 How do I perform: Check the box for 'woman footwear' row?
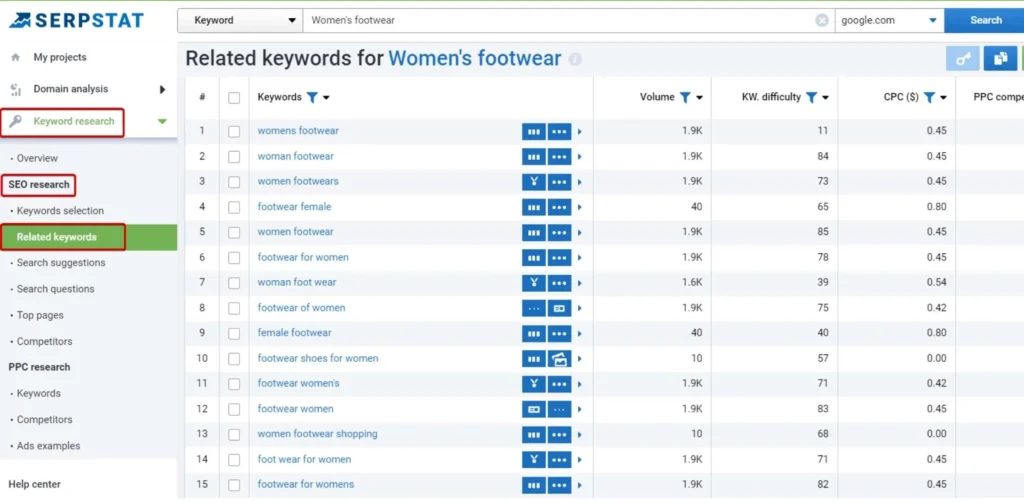234,156
